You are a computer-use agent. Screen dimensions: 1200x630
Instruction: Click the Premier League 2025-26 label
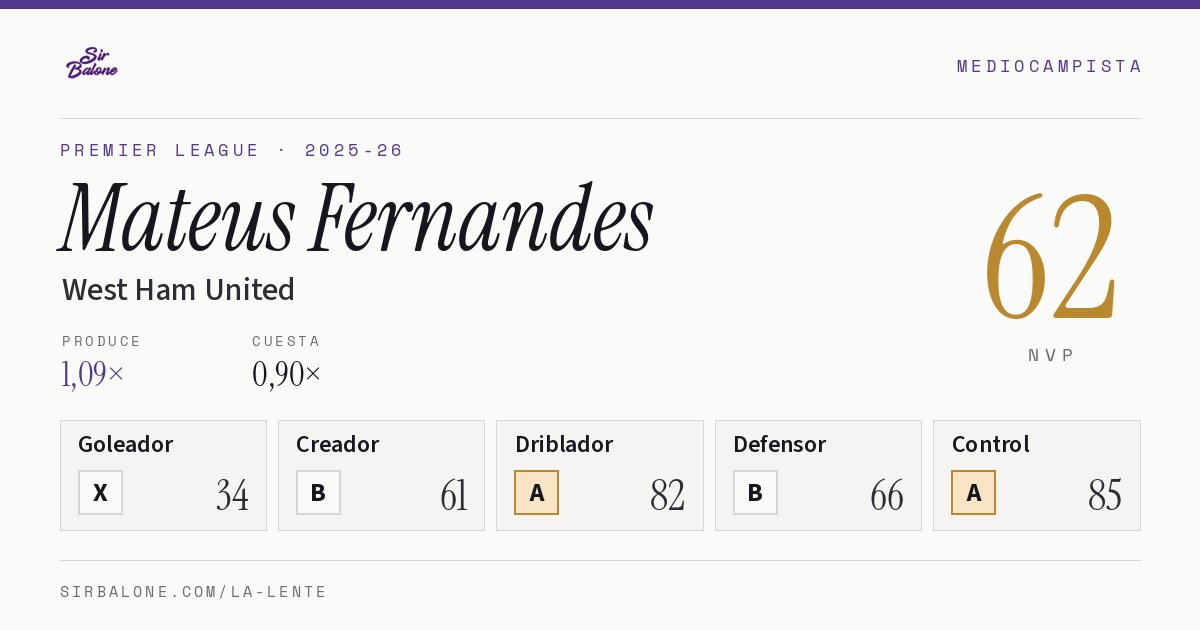(232, 150)
